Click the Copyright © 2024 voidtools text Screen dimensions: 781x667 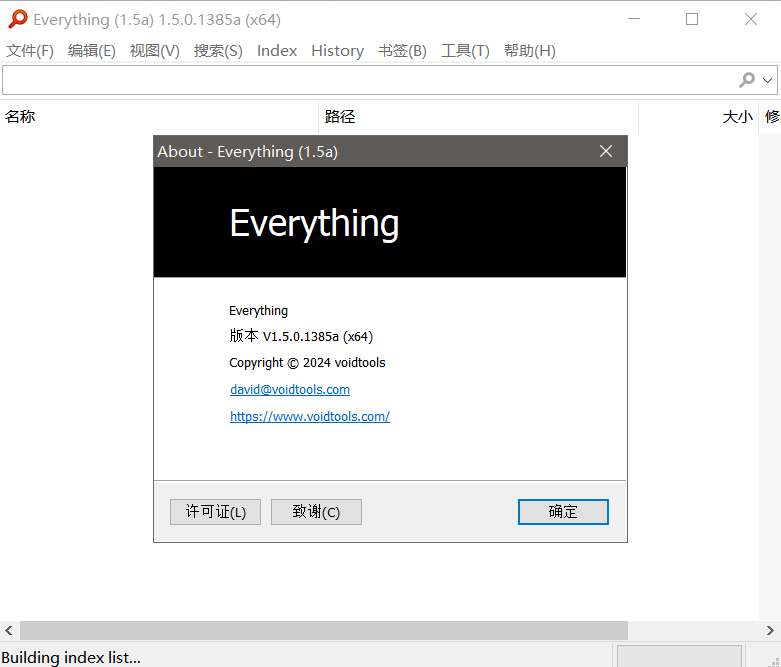(x=307, y=363)
